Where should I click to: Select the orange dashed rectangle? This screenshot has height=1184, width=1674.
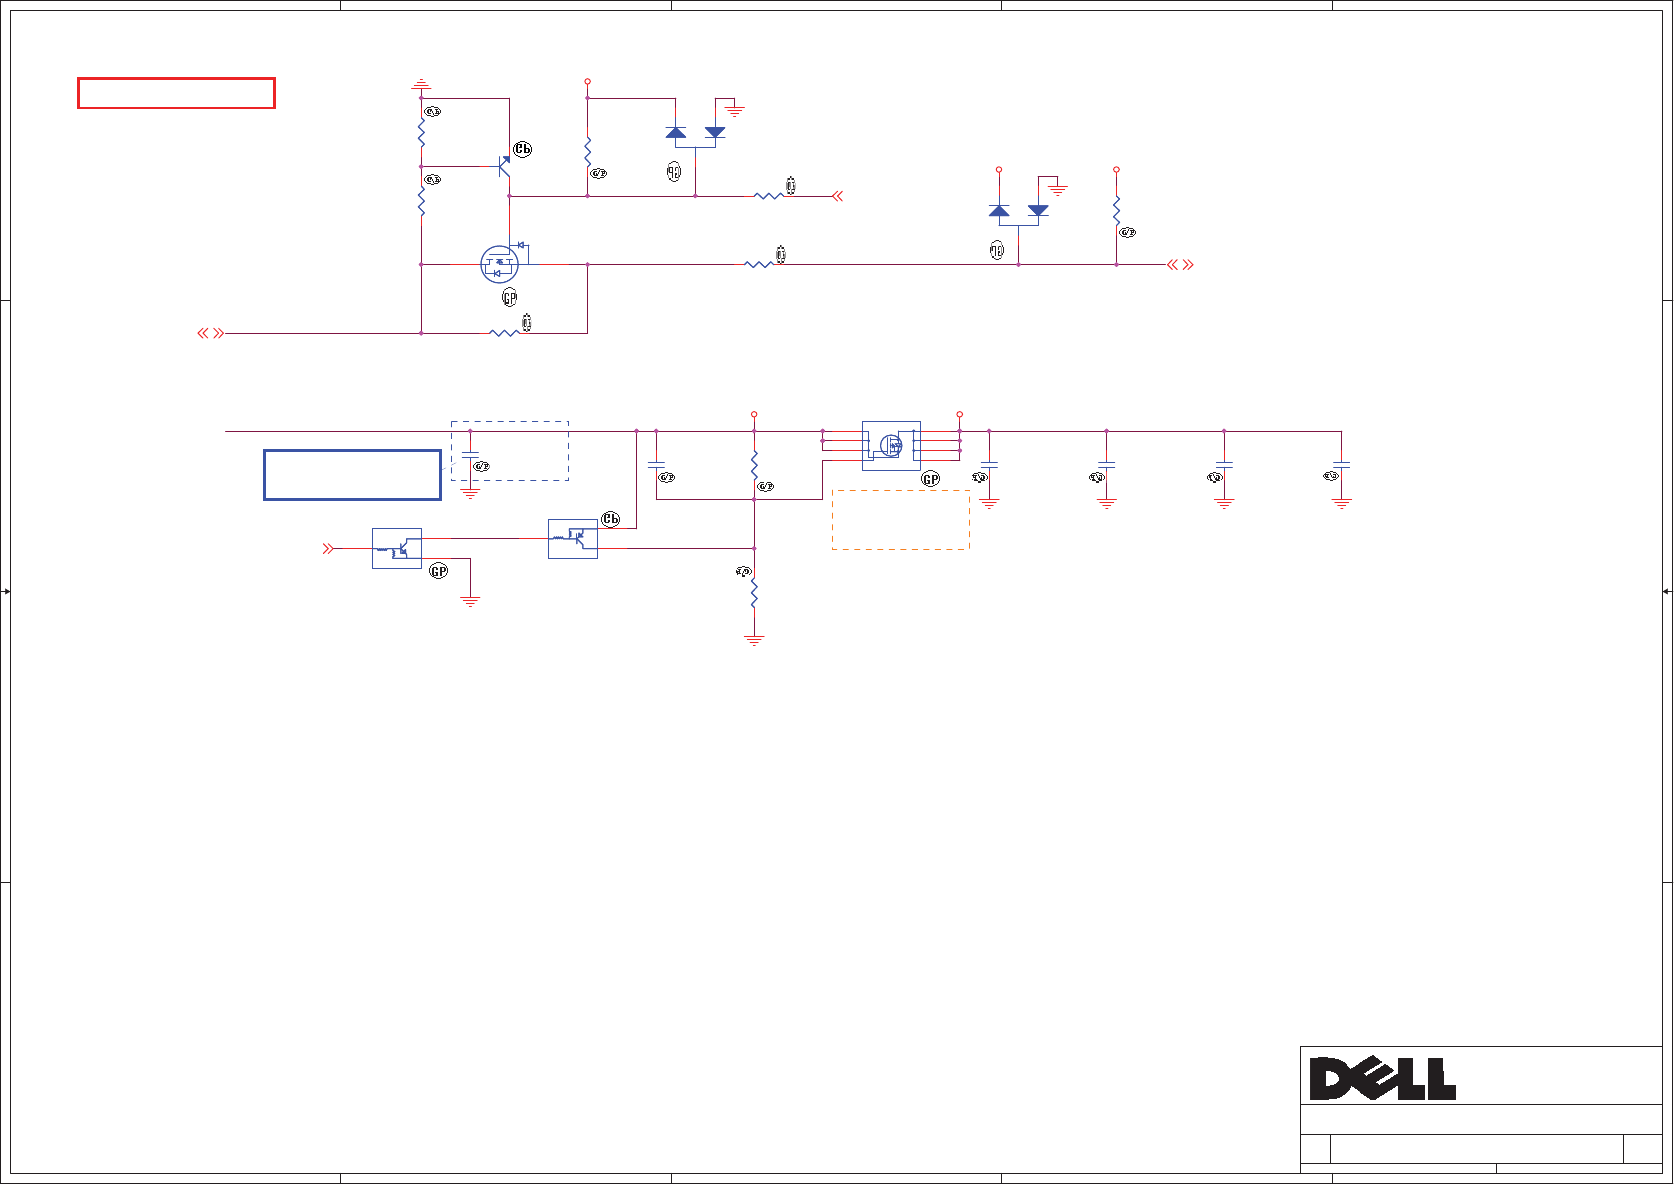pyautogui.click(x=900, y=520)
